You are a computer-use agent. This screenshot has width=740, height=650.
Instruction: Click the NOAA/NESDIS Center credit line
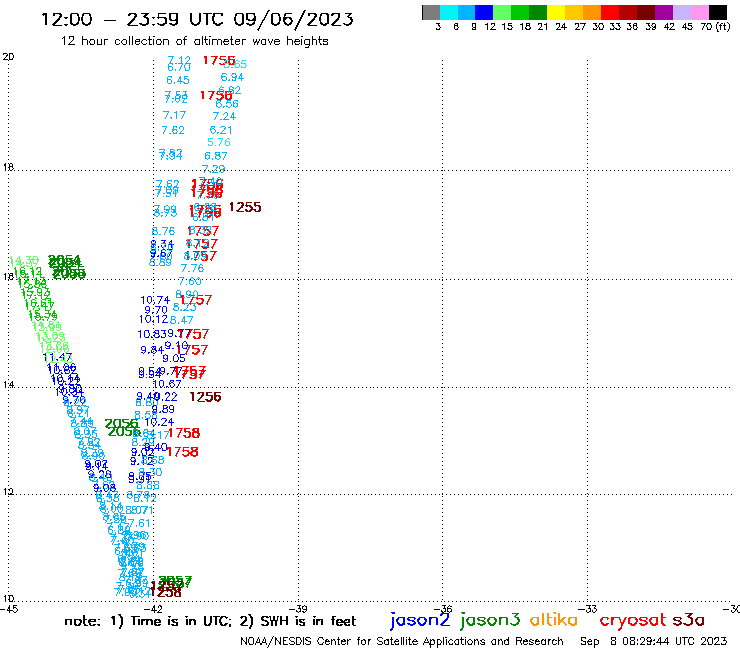click(402, 641)
